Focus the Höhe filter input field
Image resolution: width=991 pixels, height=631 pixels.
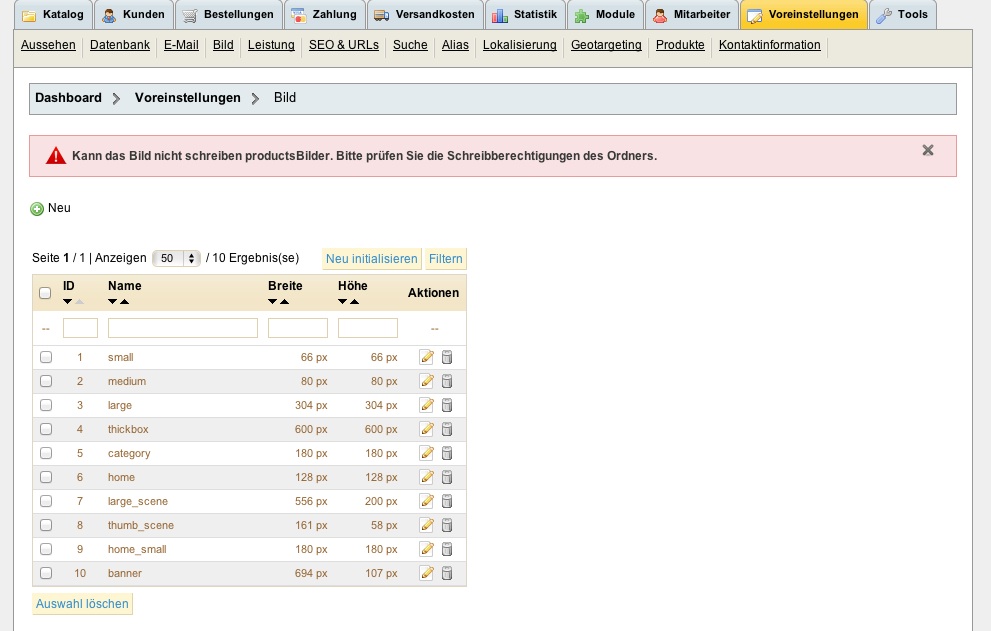tap(368, 328)
